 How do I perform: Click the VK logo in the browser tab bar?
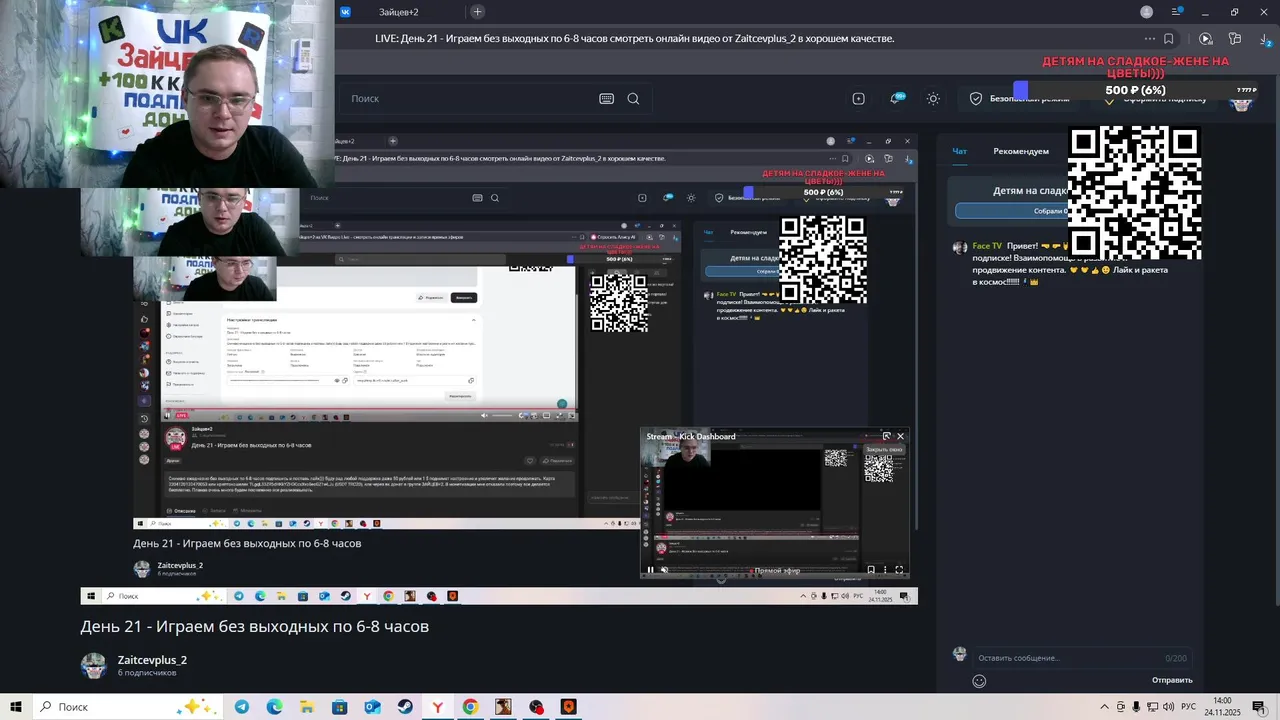click(346, 12)
